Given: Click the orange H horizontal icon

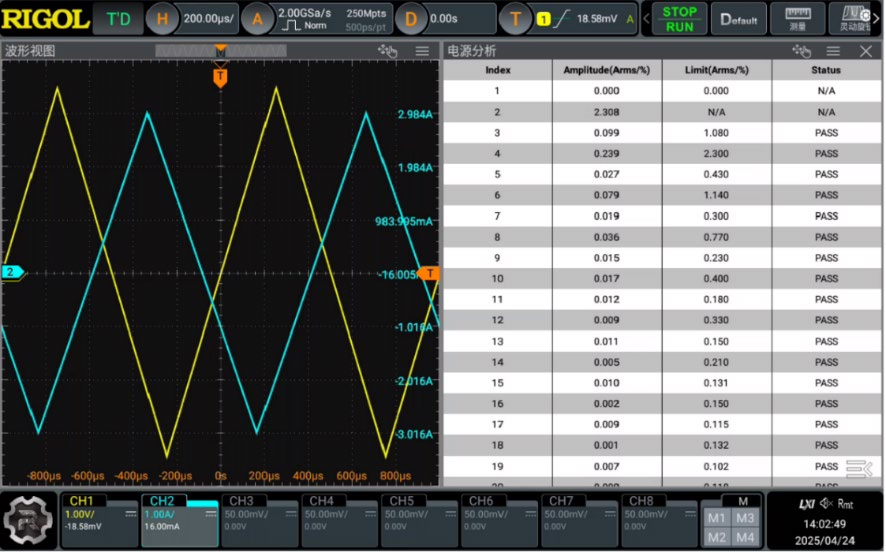Looking at the screenshot, I should pos(162,19).
